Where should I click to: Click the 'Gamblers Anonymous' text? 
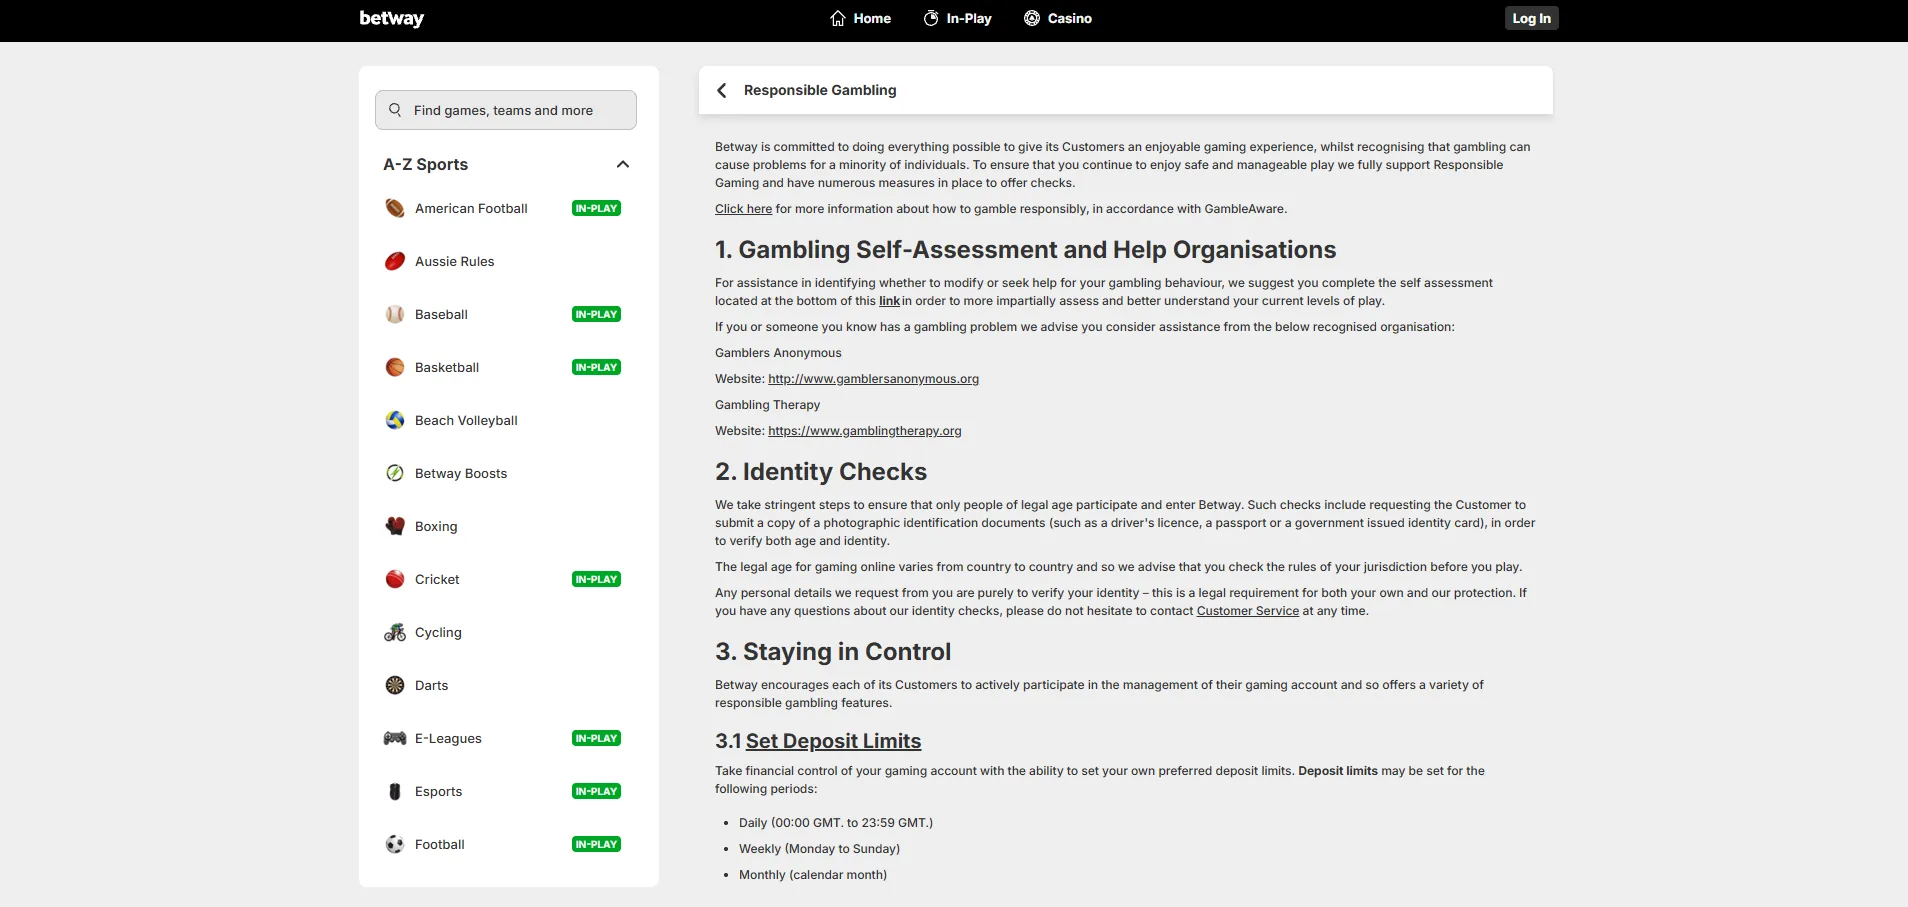(778, 353)
